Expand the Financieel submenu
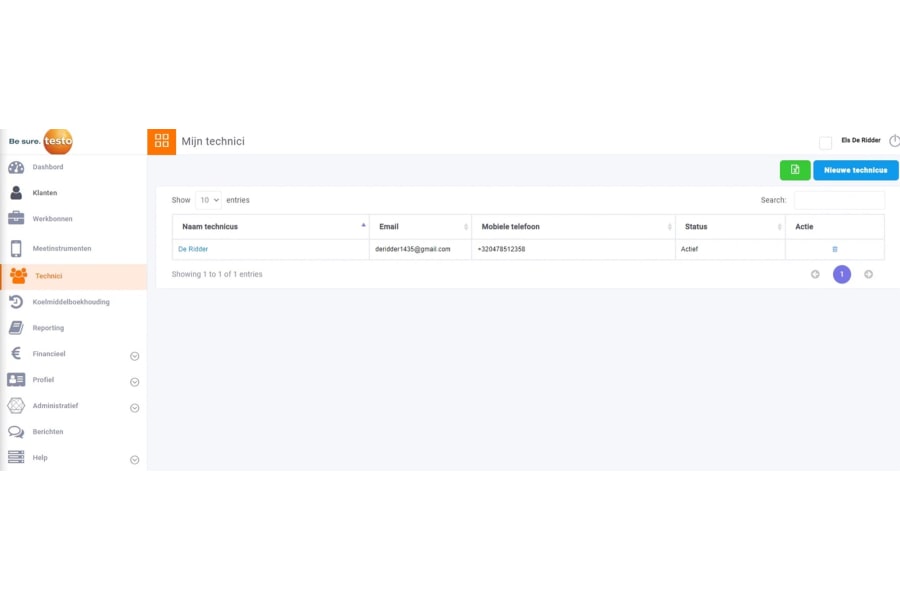This screenshot has height=600, width=900. click(135, 356)
